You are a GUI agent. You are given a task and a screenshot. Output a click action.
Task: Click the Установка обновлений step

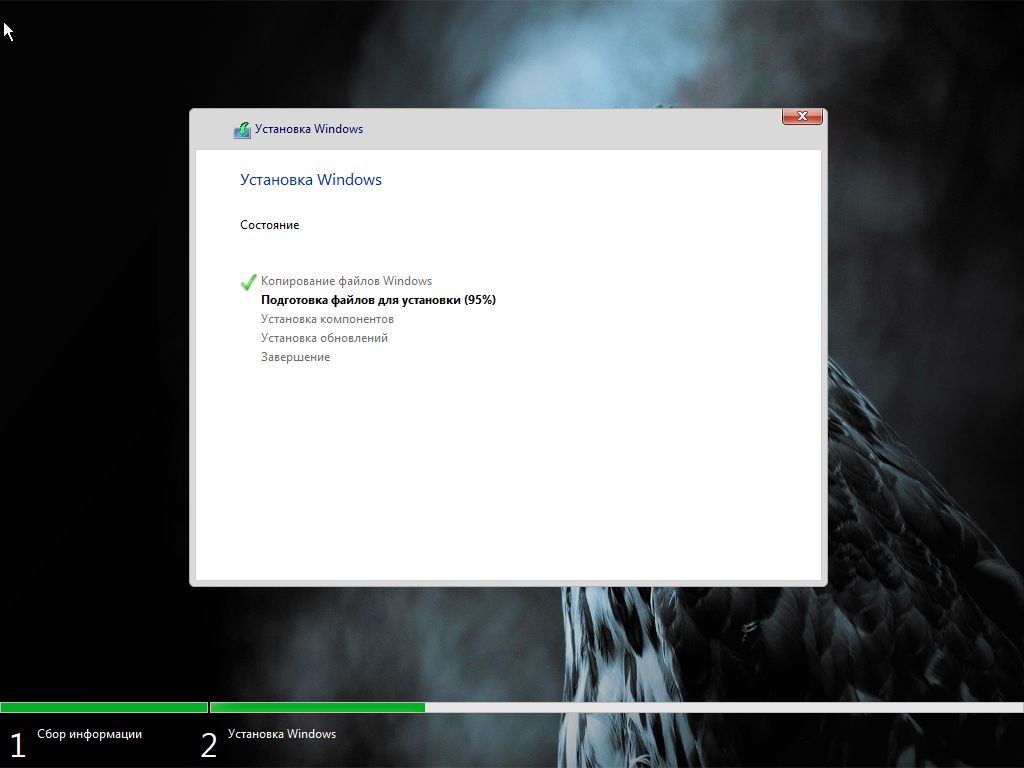(324, 338)
